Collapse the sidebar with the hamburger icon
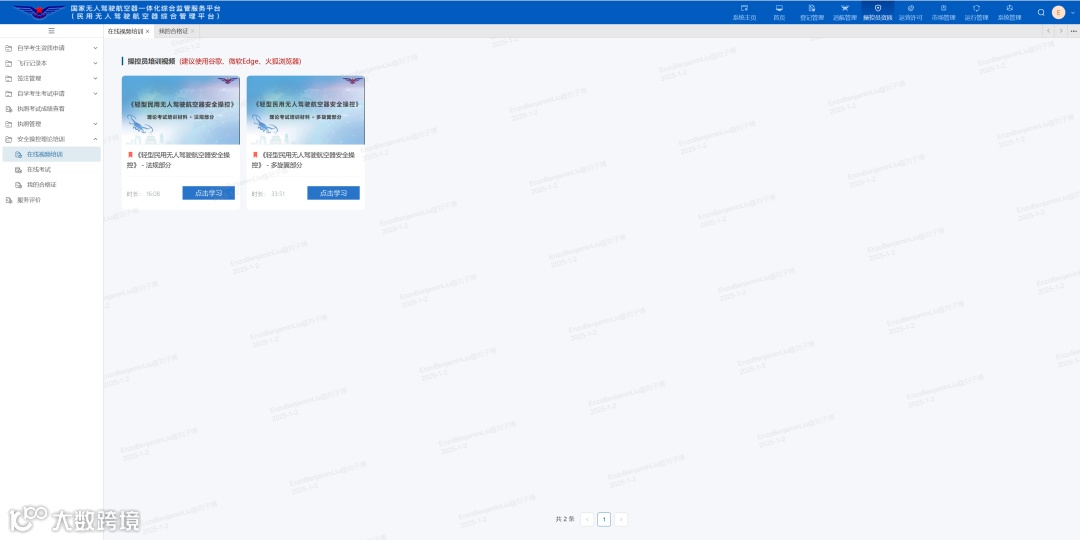Viewport: 1080px width, 540px height. tap(52, 31)
